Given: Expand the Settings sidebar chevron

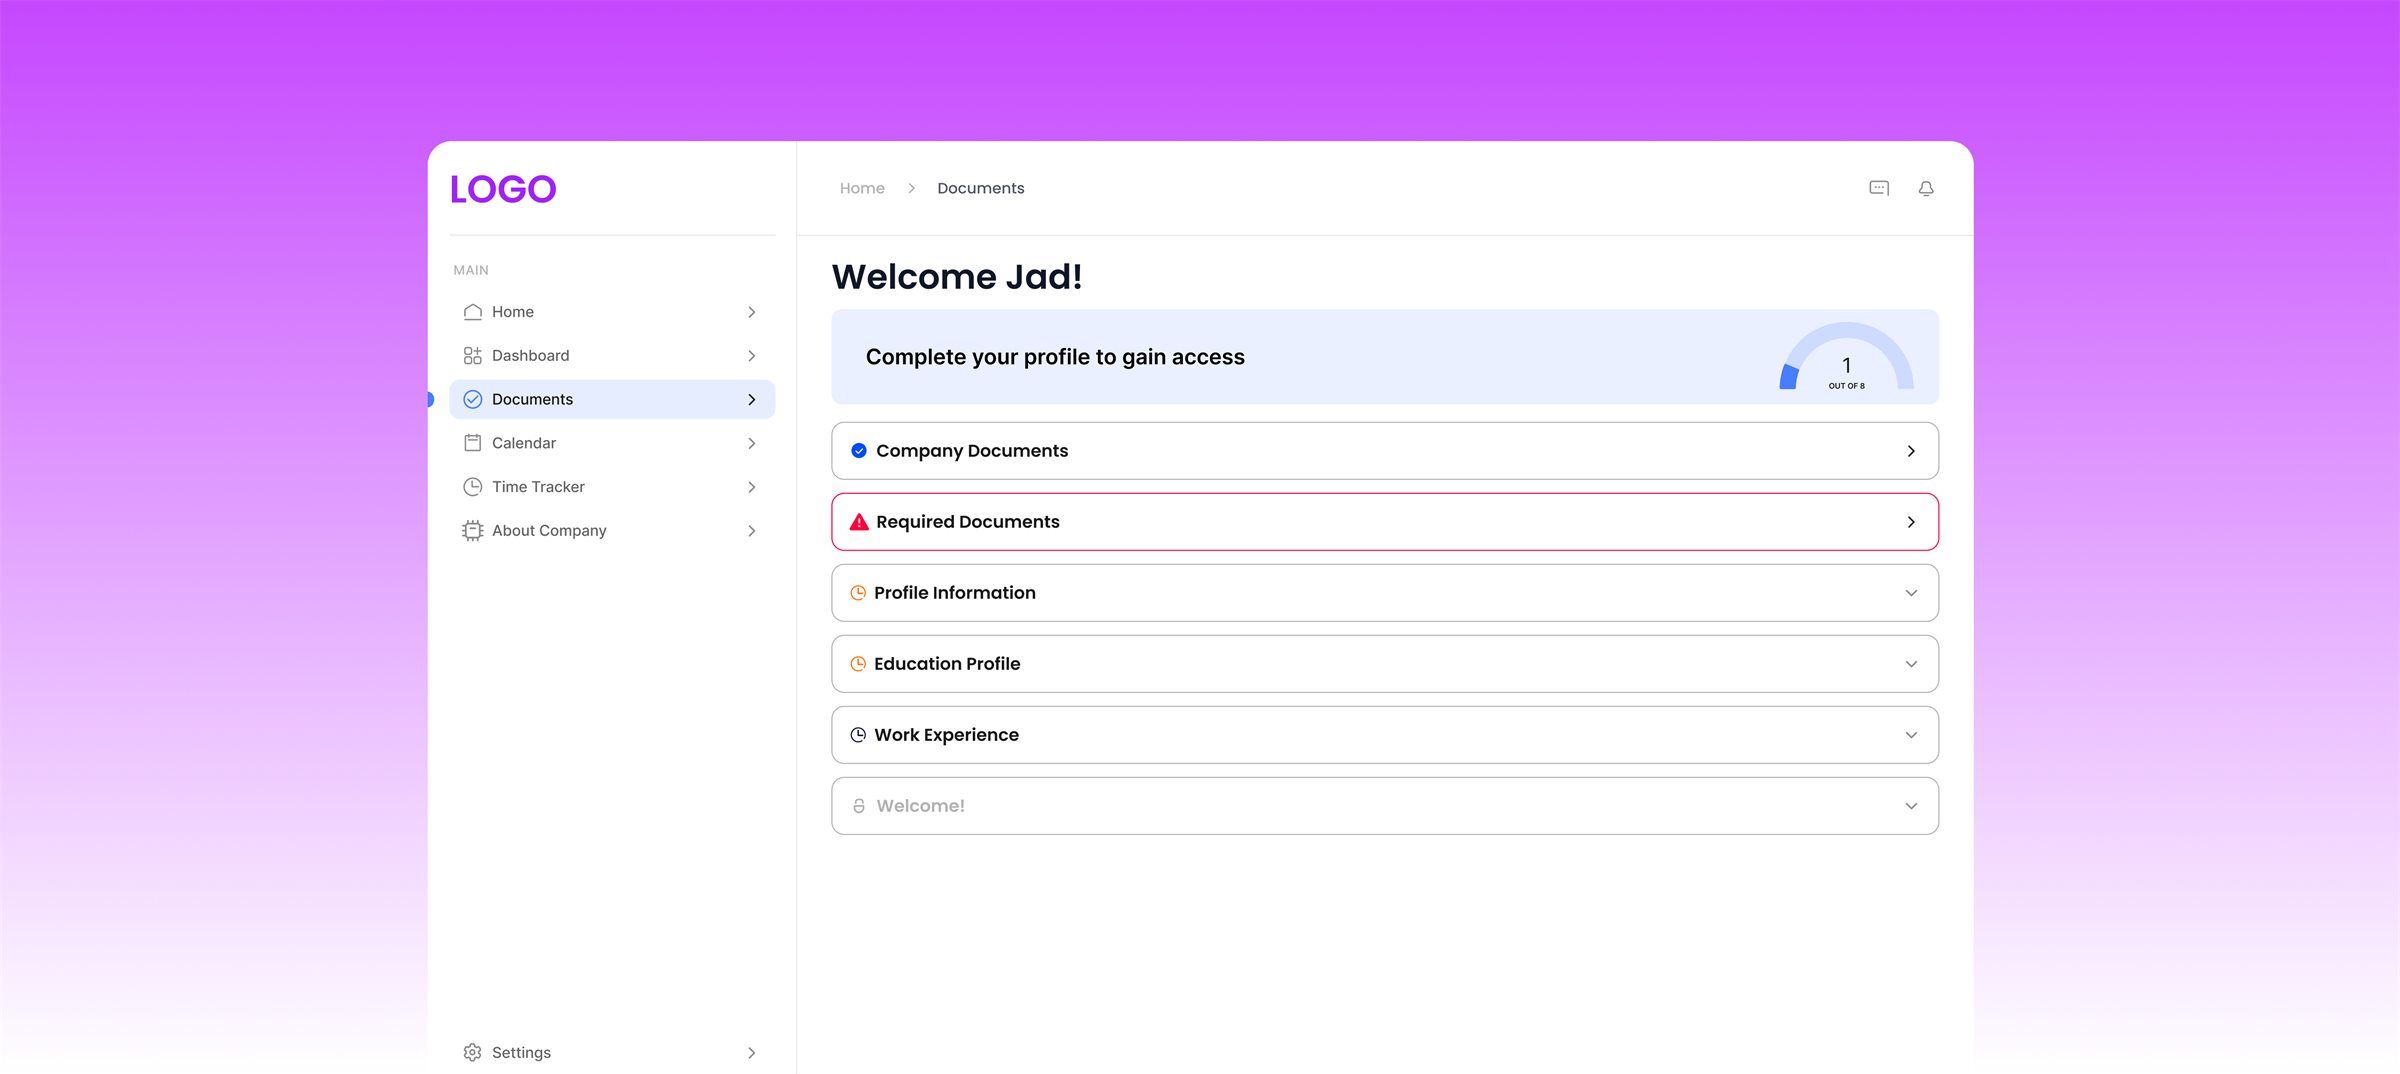Looking at the screenshot, I should [752, 1053].
